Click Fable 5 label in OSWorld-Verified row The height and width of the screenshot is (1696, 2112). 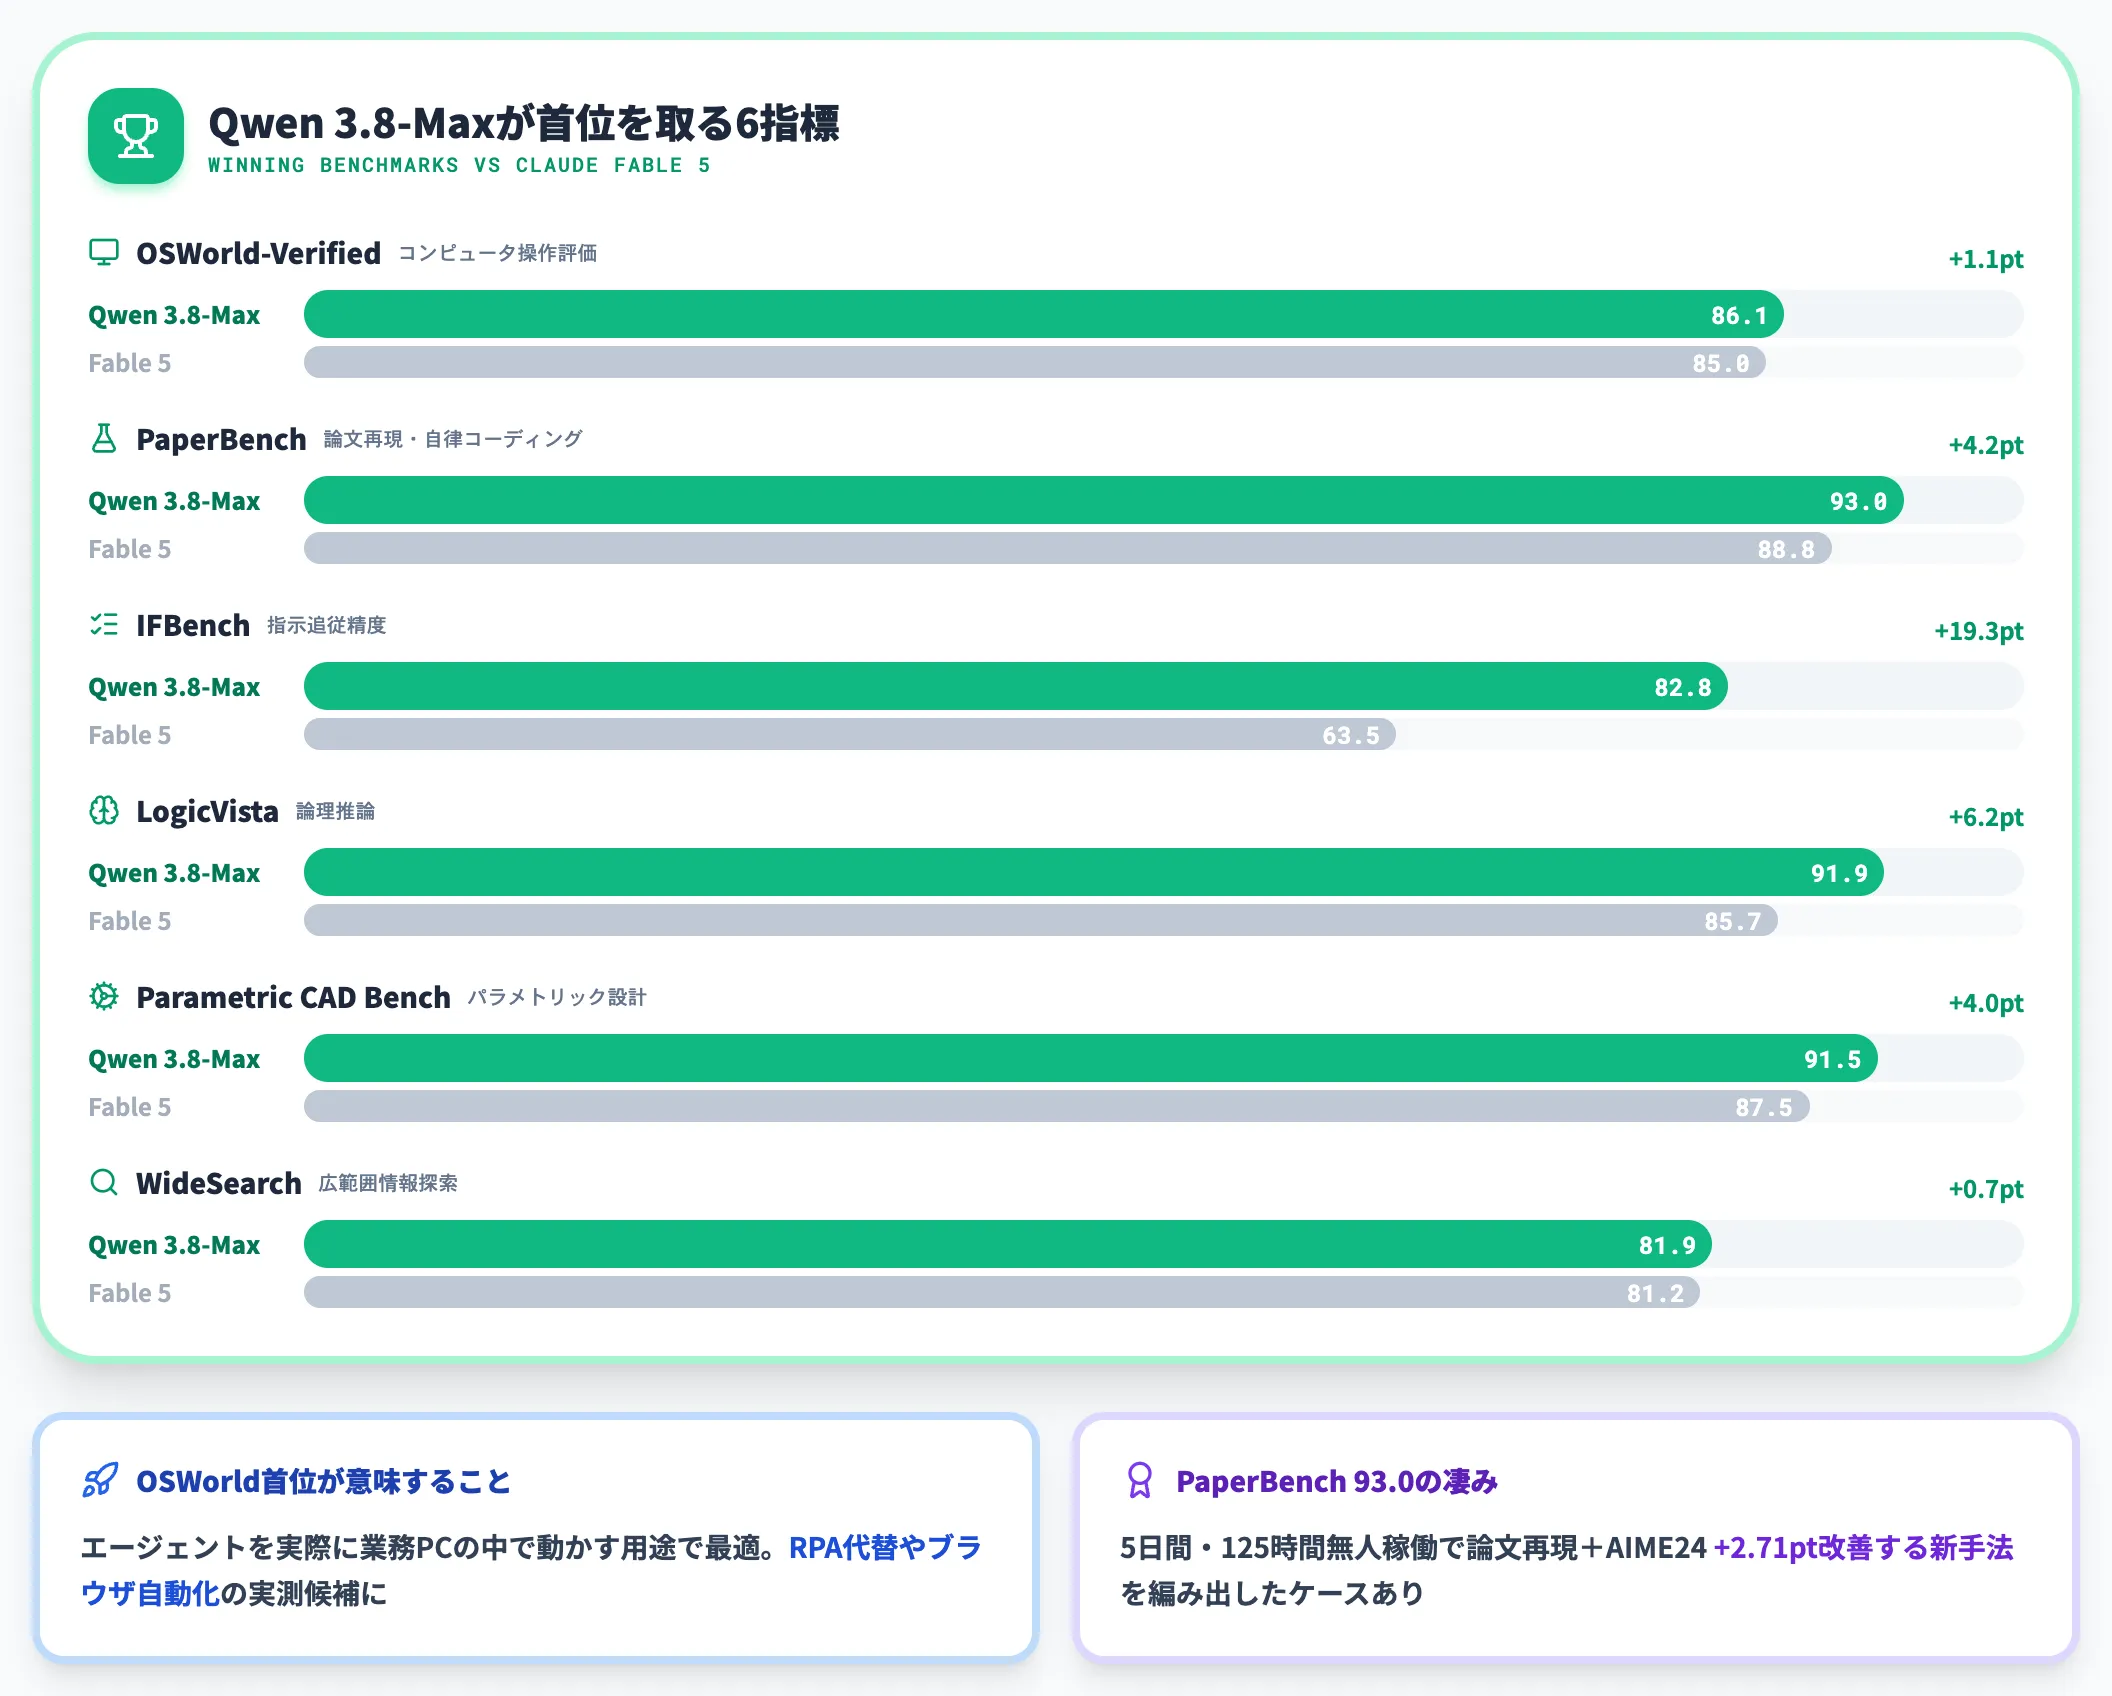tap(129, 363)
